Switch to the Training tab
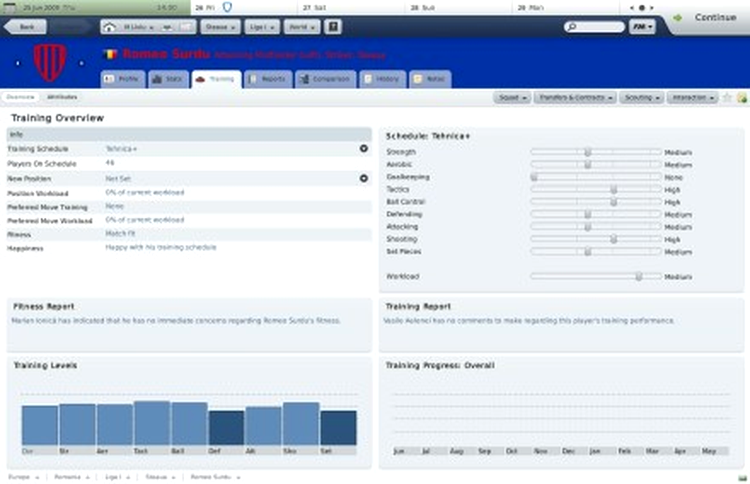 click(216, 79)
